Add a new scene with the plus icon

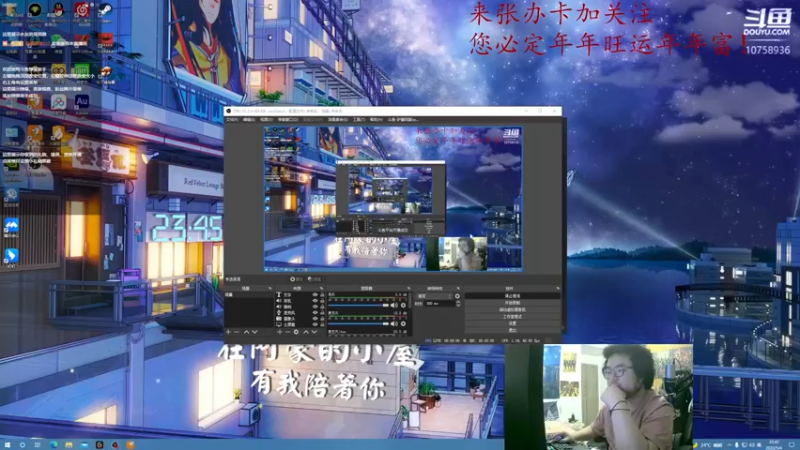(x=228, y=332)
